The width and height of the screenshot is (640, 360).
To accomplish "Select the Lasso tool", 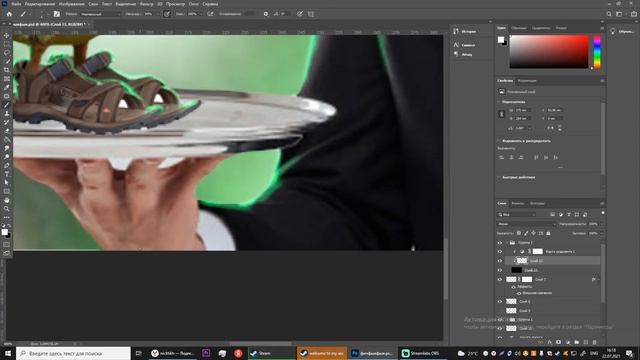I will point(7,53).
